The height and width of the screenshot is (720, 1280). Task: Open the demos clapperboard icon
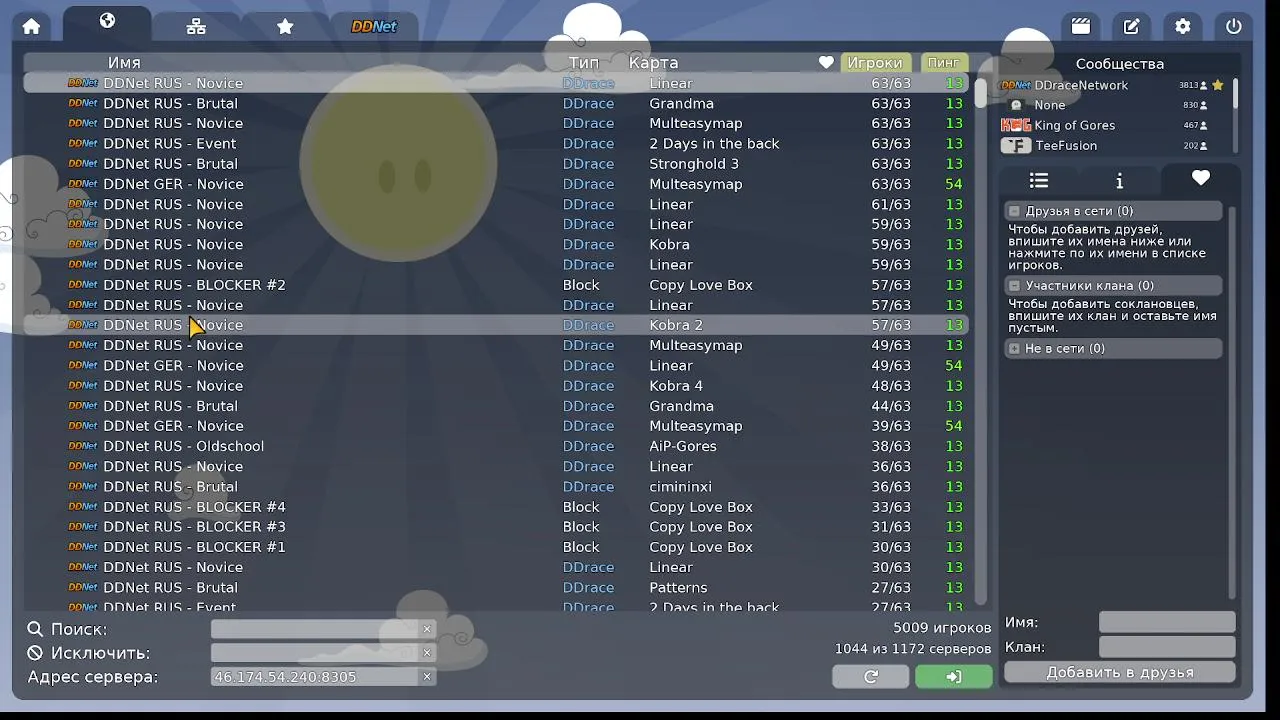point(1080,27)
